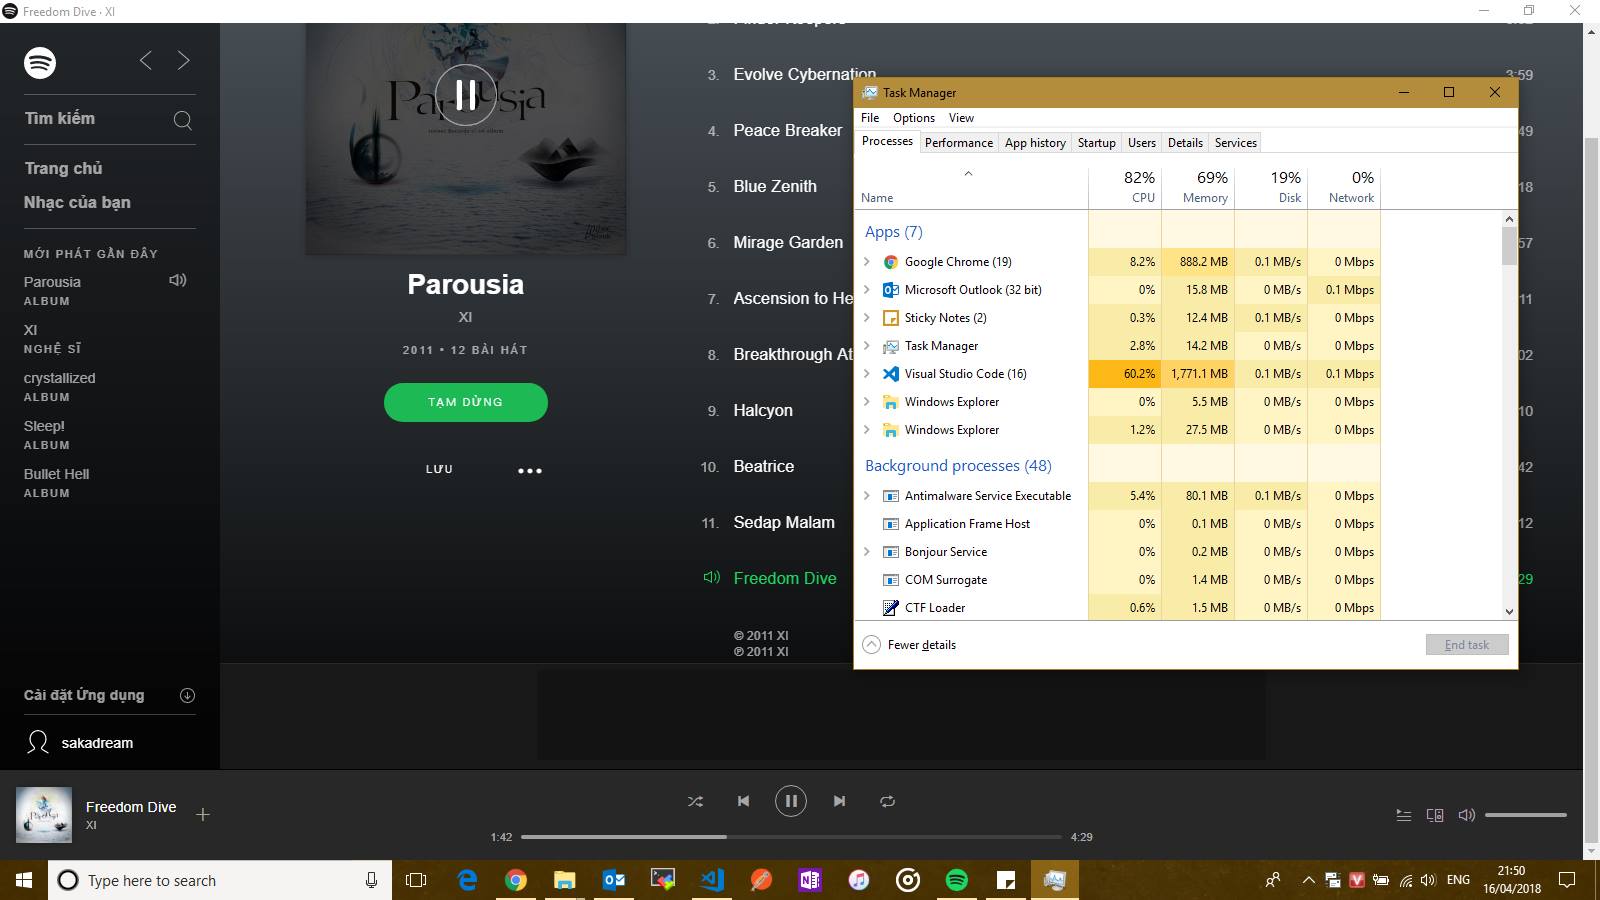This screenshot has height=900, width=1600.
Task: Expand the Bonjour Service row
Action: [867, 552]
